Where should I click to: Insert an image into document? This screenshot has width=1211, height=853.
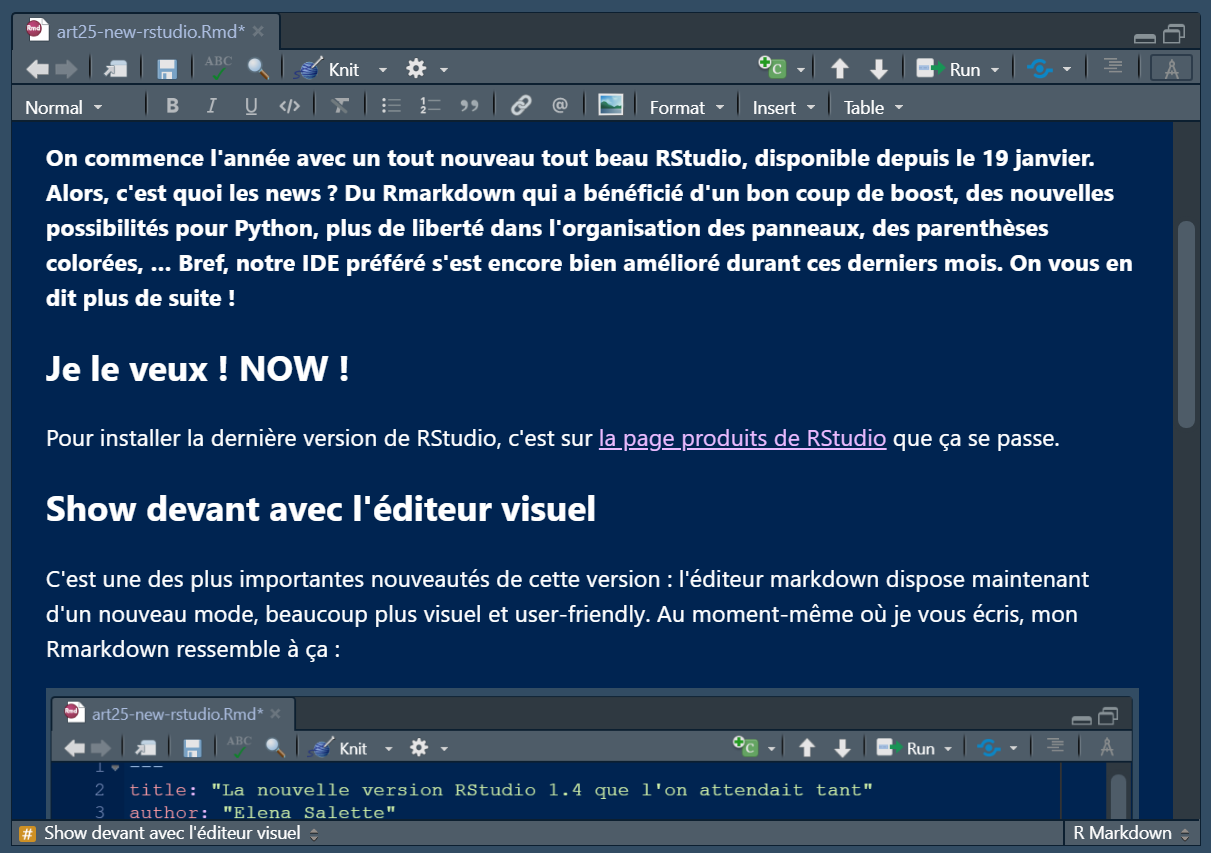(x=611, y=105)
